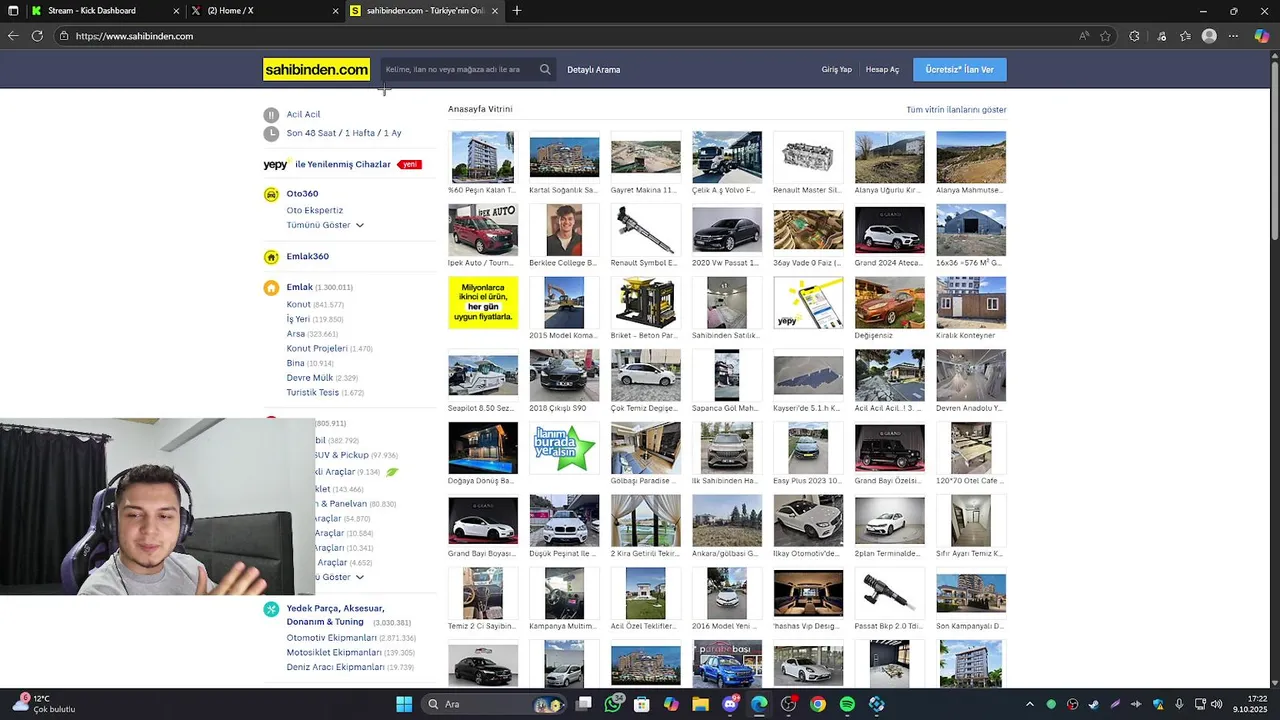Click Giriş Yap link
The image size is (1280, 720).
[837, 70]
